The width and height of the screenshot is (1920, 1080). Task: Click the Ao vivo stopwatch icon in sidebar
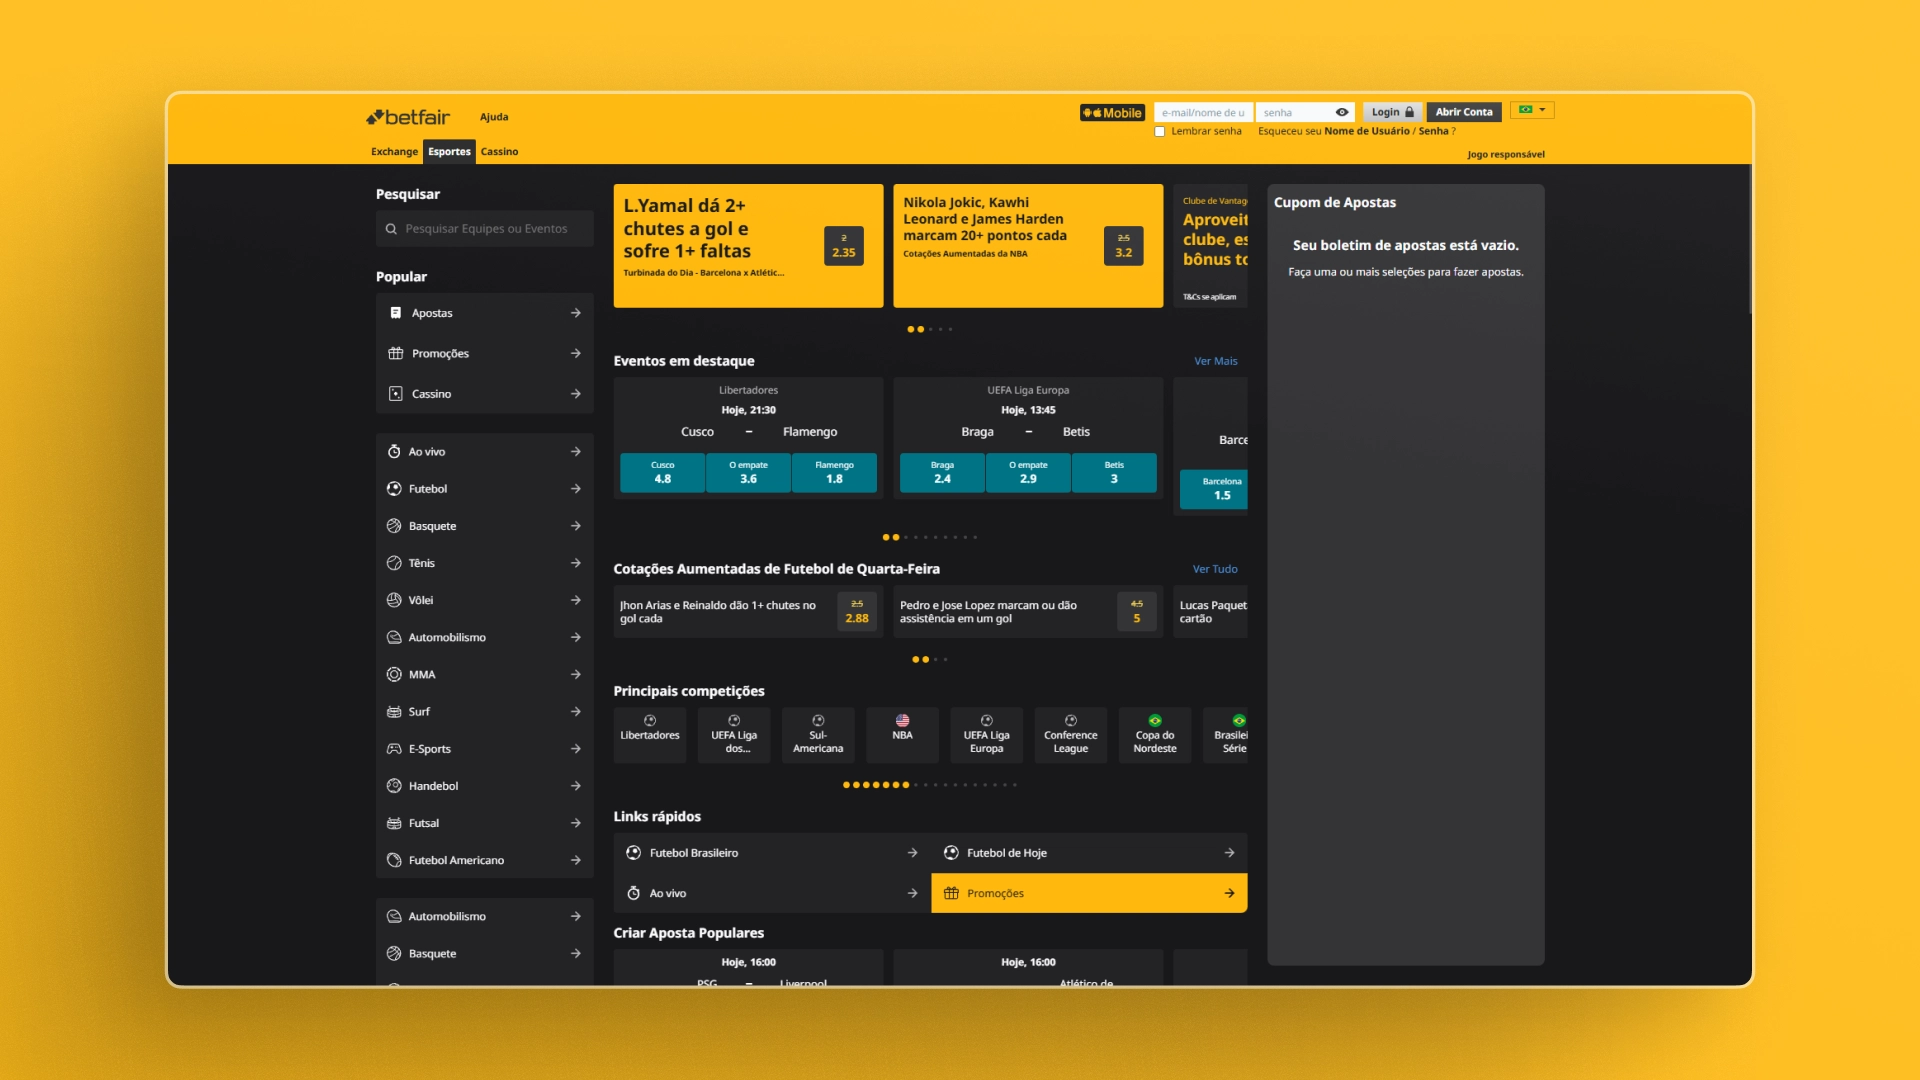click(394, 452)
